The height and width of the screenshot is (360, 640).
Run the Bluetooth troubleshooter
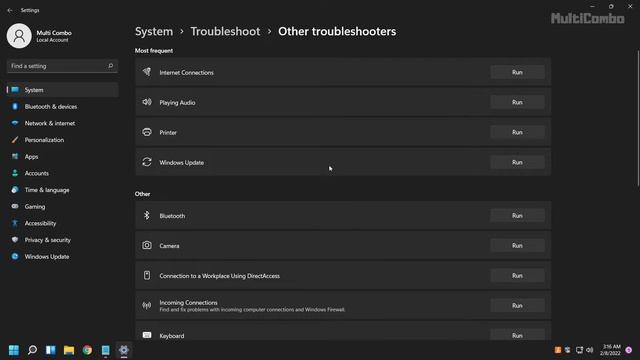click(517, 216)
